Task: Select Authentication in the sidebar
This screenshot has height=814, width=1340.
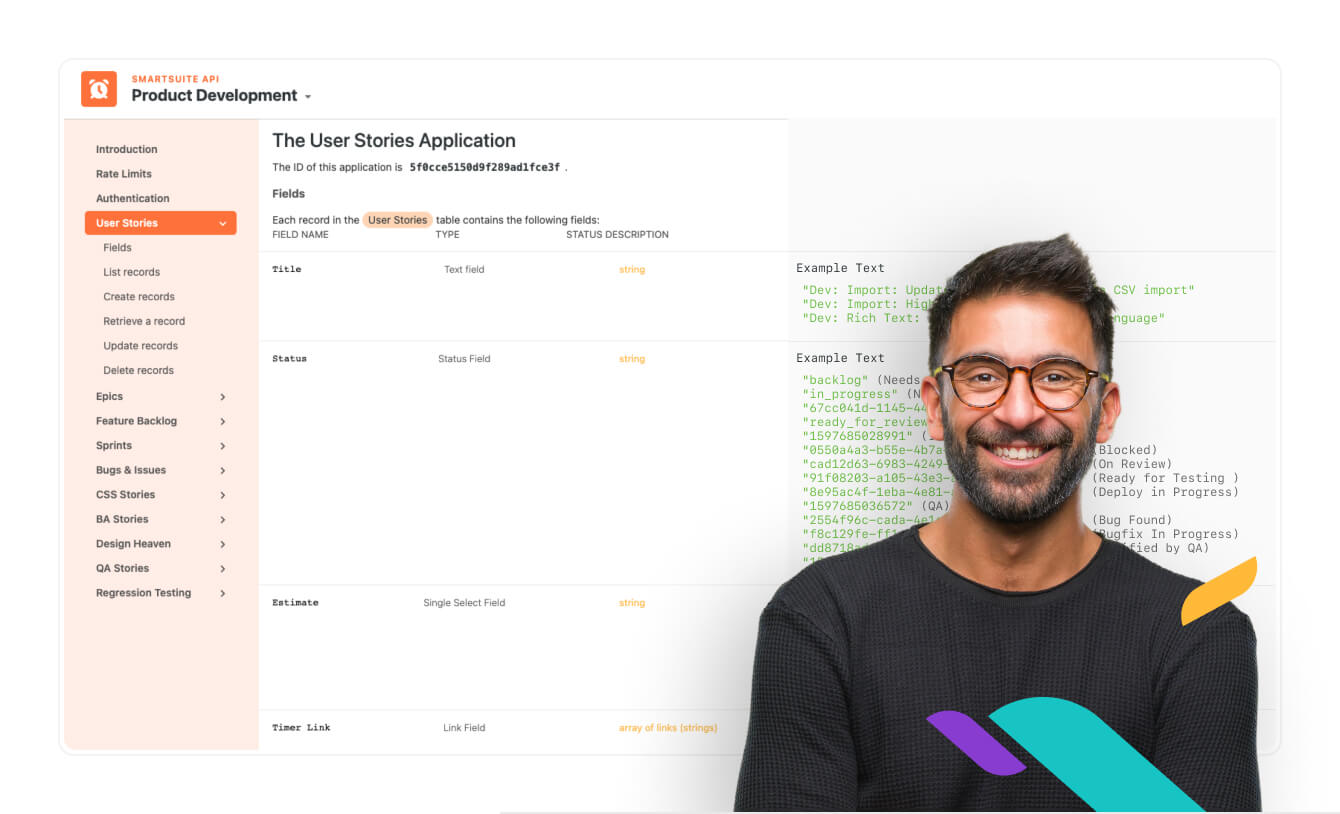Action: click(x=133, y=198)
